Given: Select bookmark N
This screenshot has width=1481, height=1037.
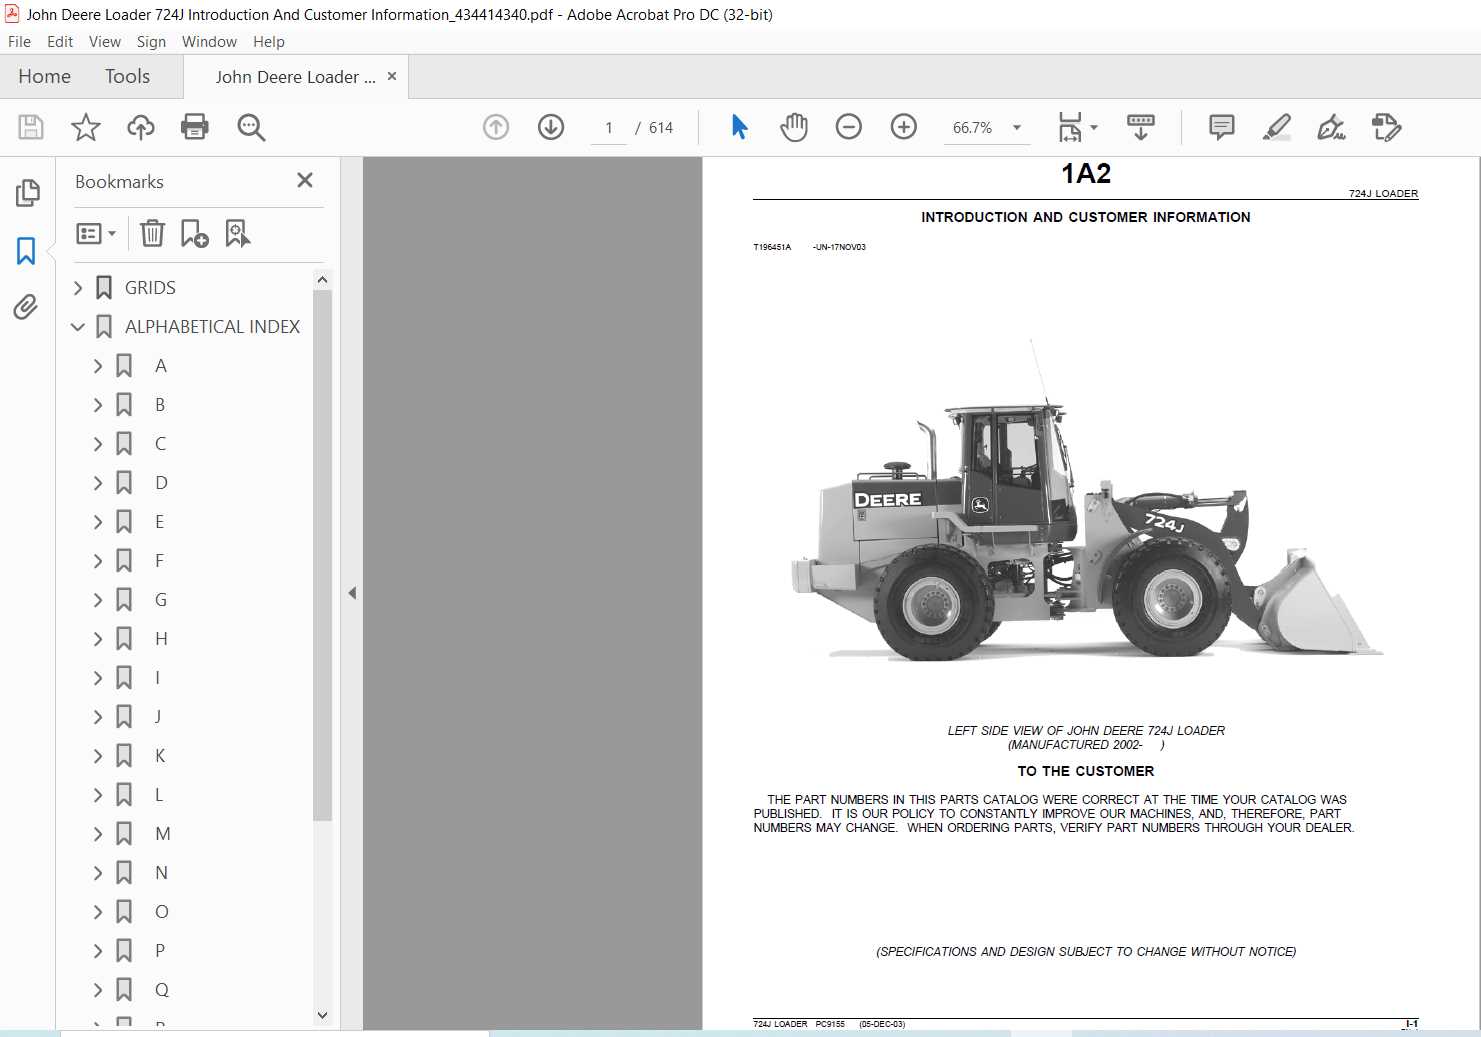Looking at the screenshot, I should tap(161, 873).
